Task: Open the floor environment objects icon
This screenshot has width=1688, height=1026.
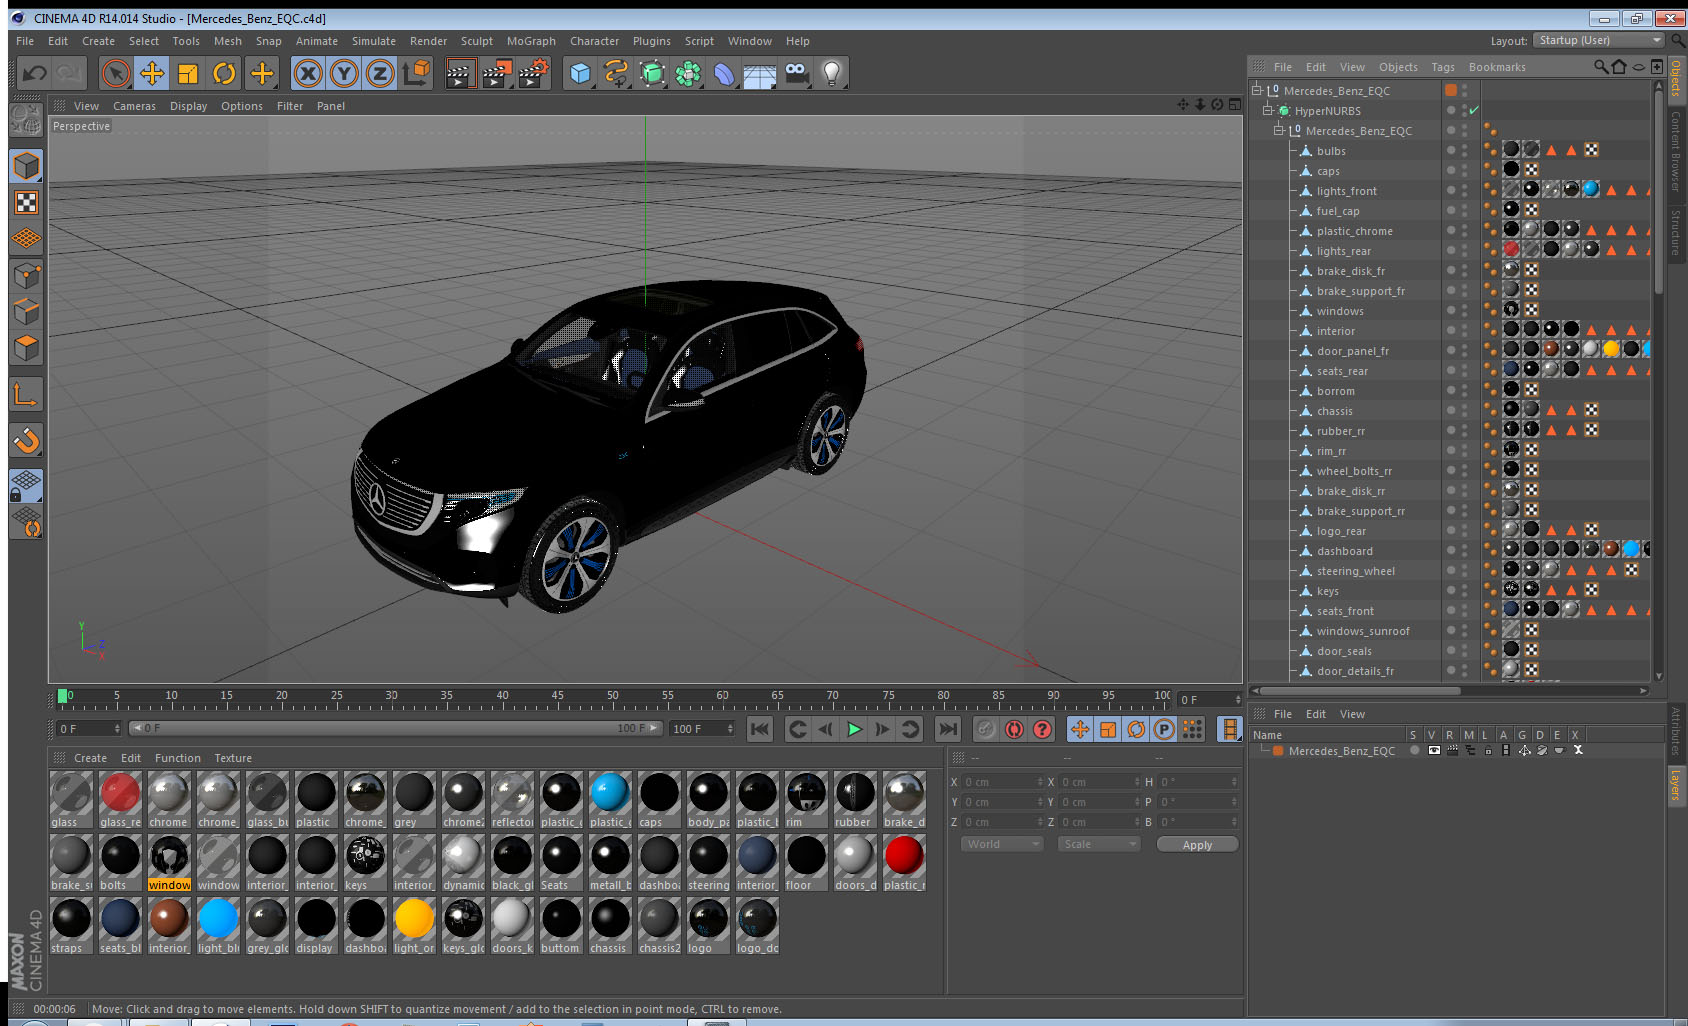Action: pyautogui.click(x=760, y=73)
